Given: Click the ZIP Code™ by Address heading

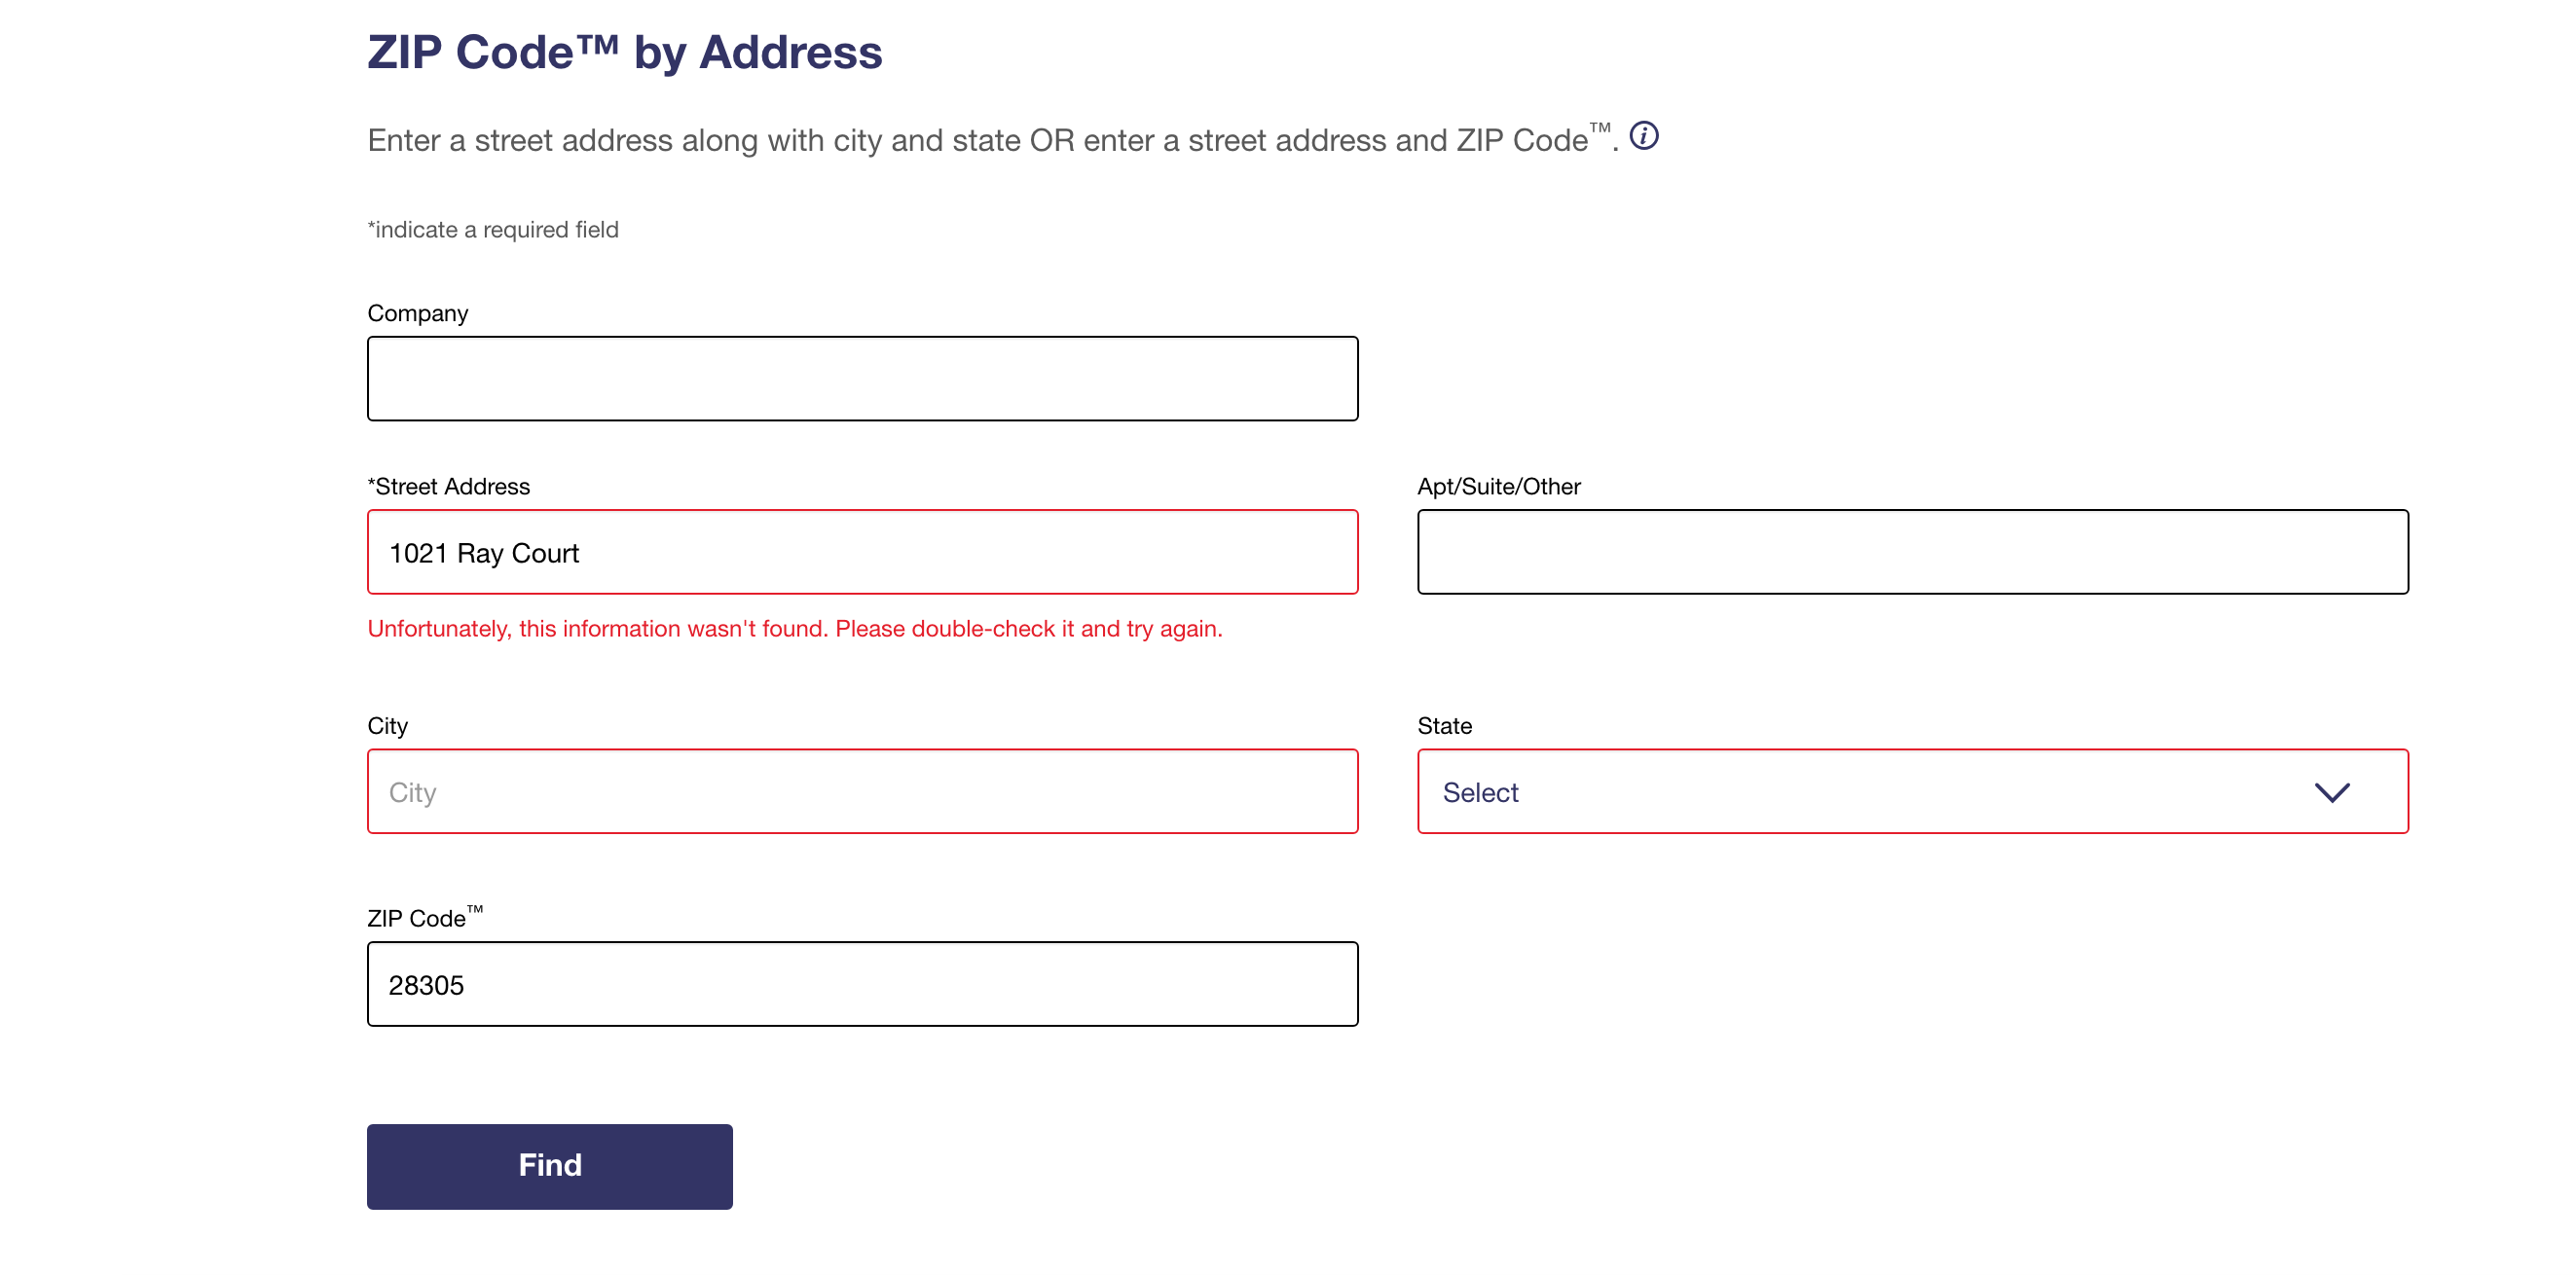Looking at the screenshot, I should click(625, 52).
